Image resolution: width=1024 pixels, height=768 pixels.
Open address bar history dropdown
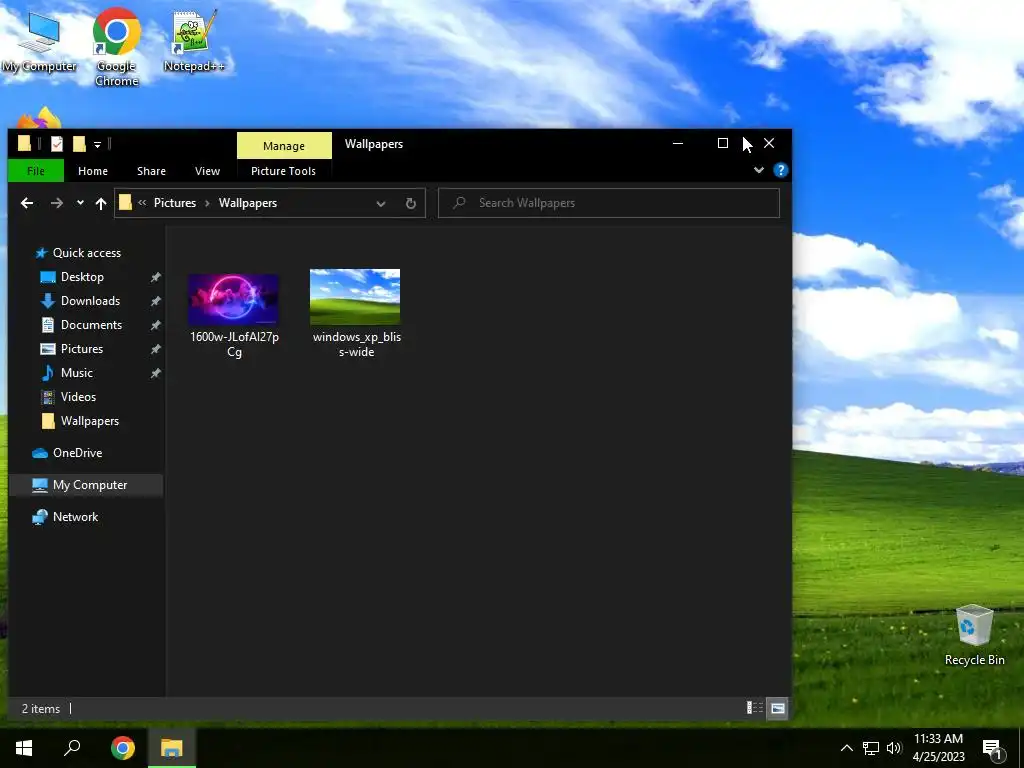point(381,204)
